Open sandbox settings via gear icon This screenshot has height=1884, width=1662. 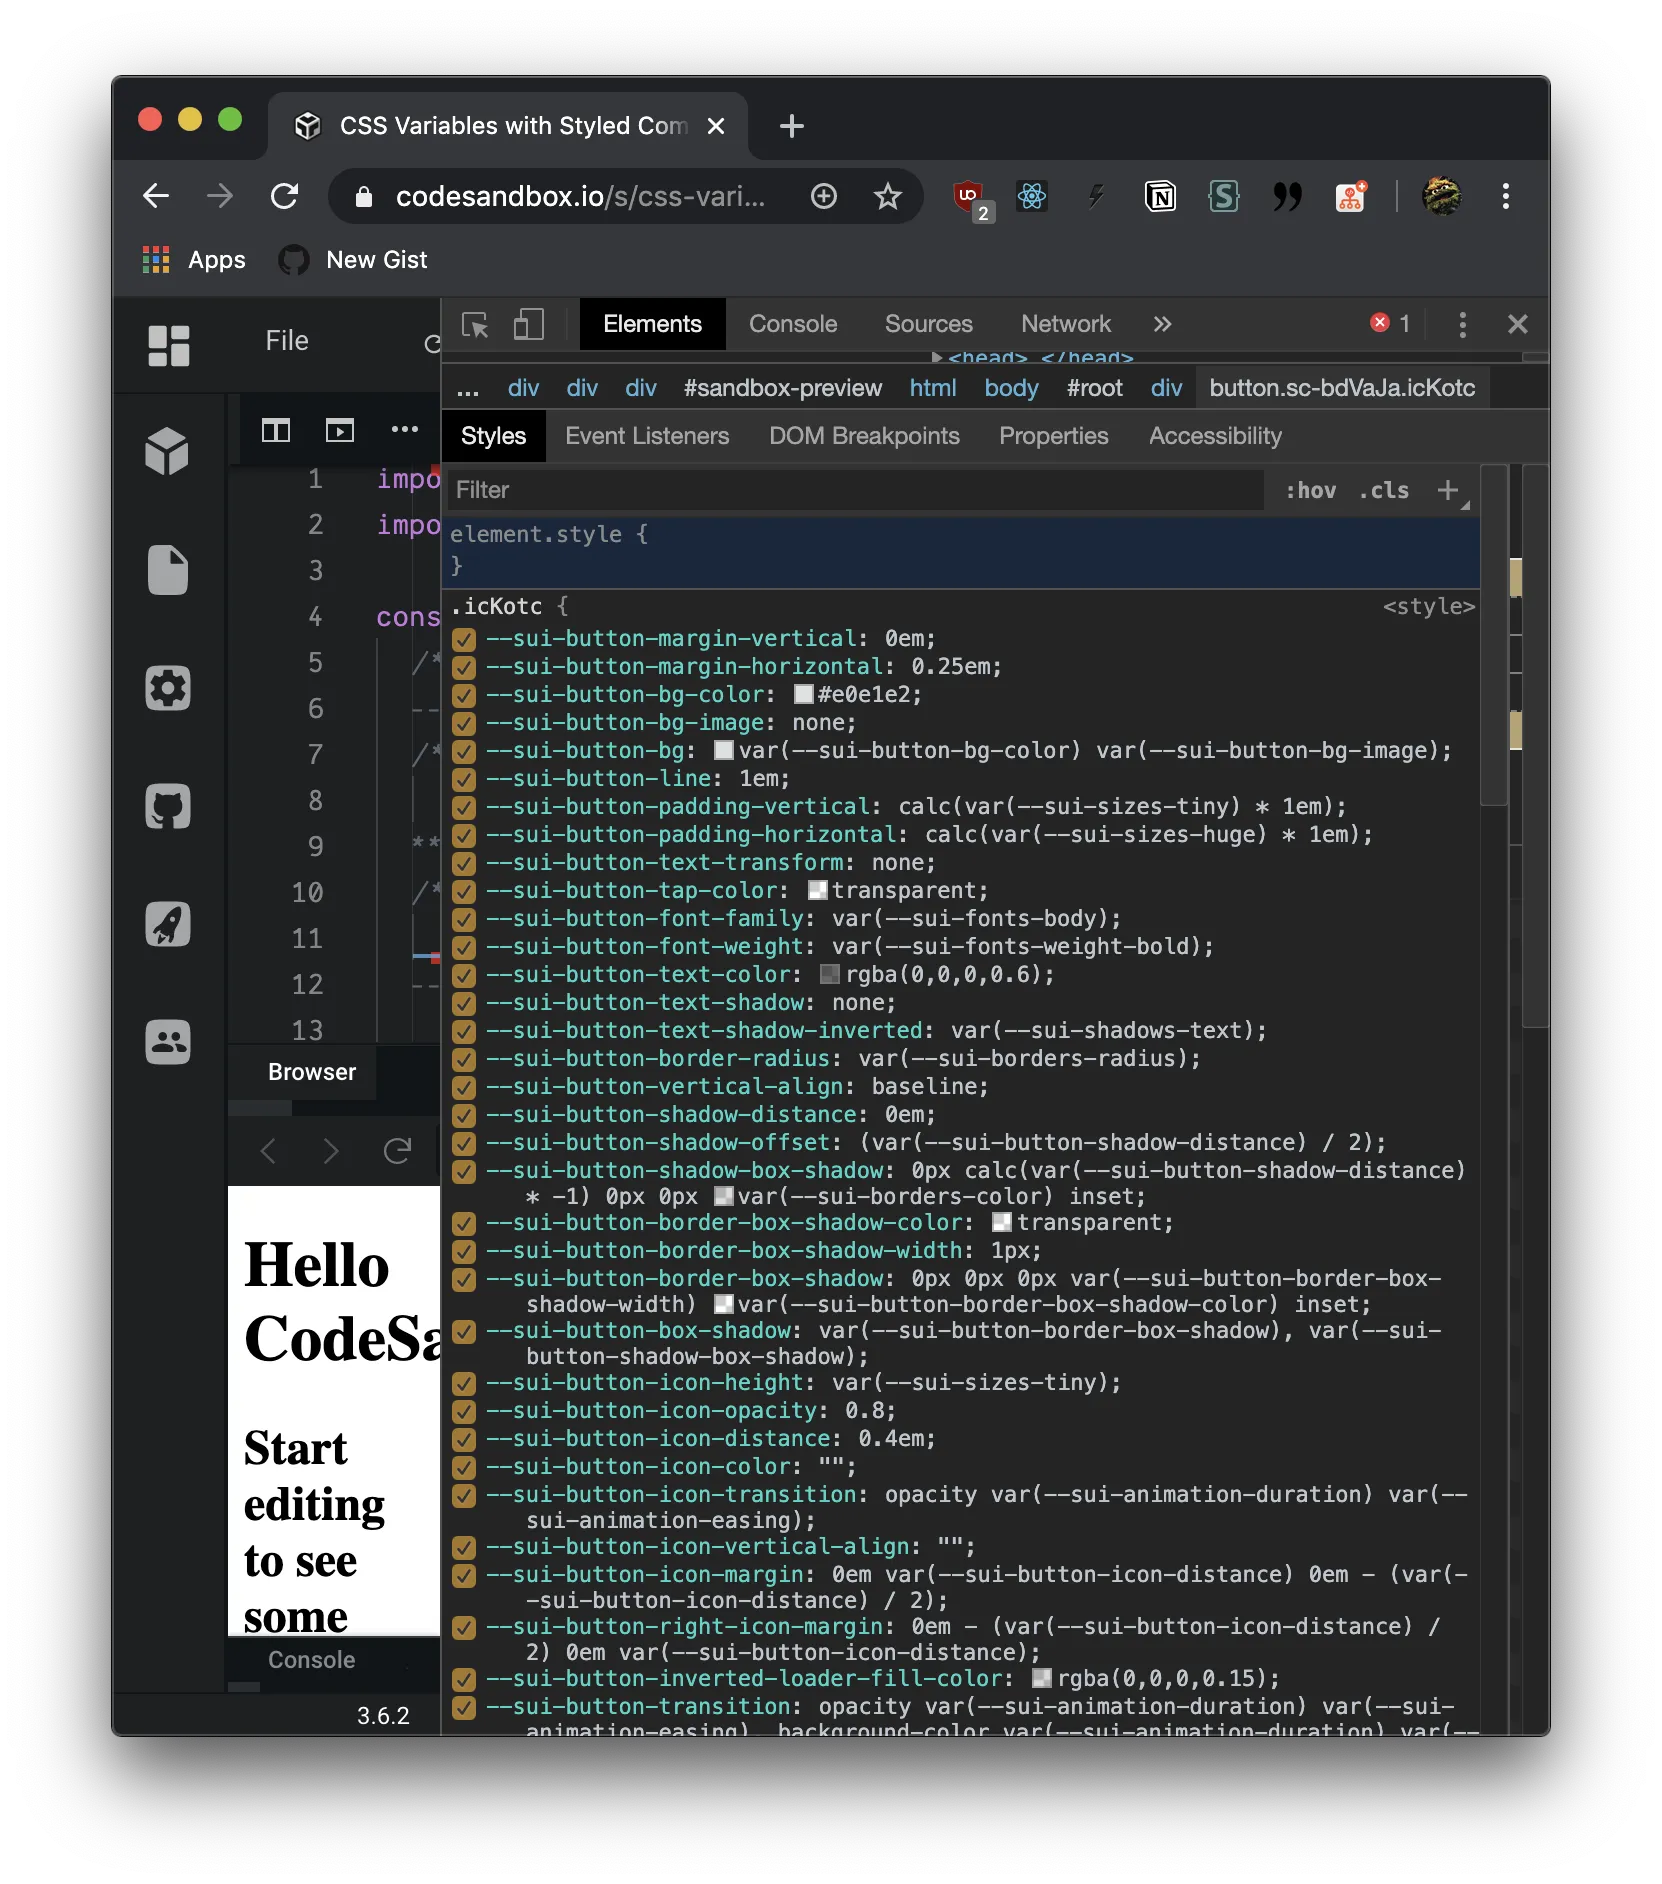click(x=167, y=688)
